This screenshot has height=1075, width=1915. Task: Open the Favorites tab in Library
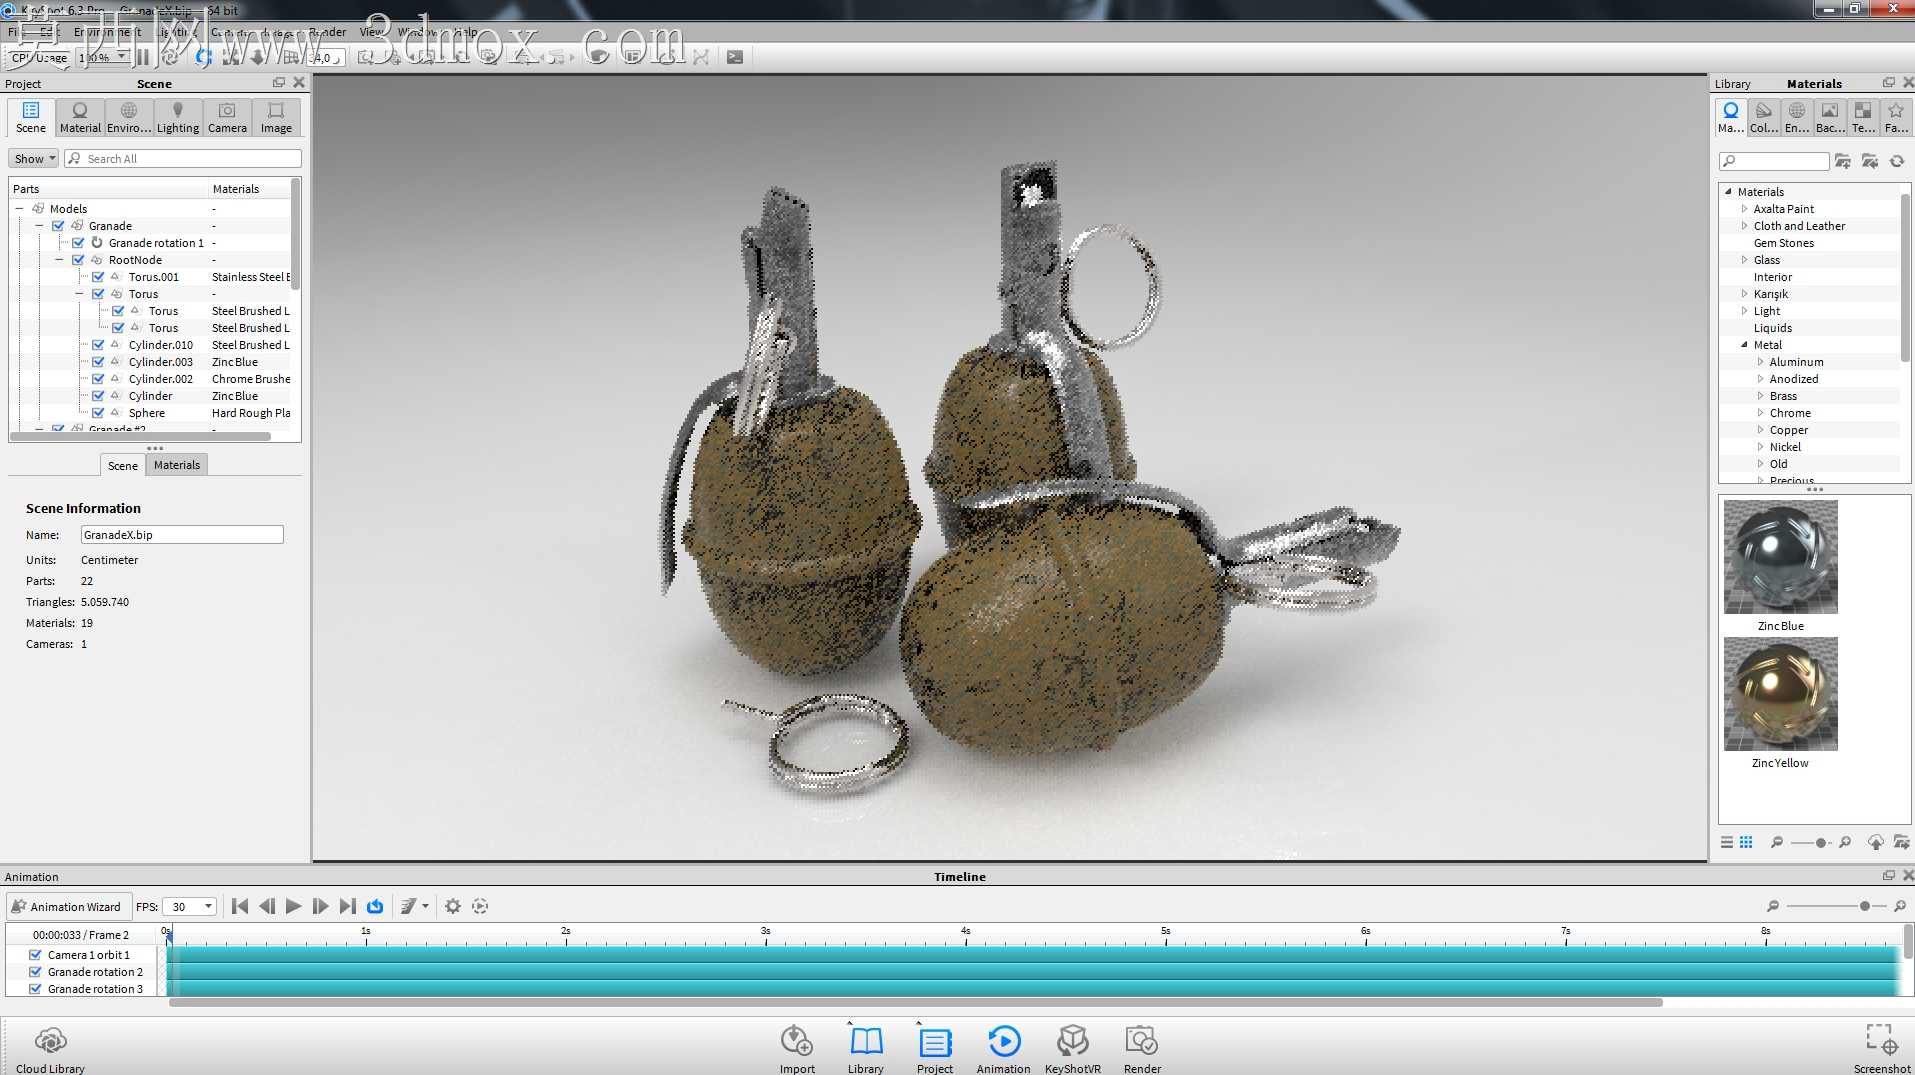pyautogui.click(x=1896, y=117)
